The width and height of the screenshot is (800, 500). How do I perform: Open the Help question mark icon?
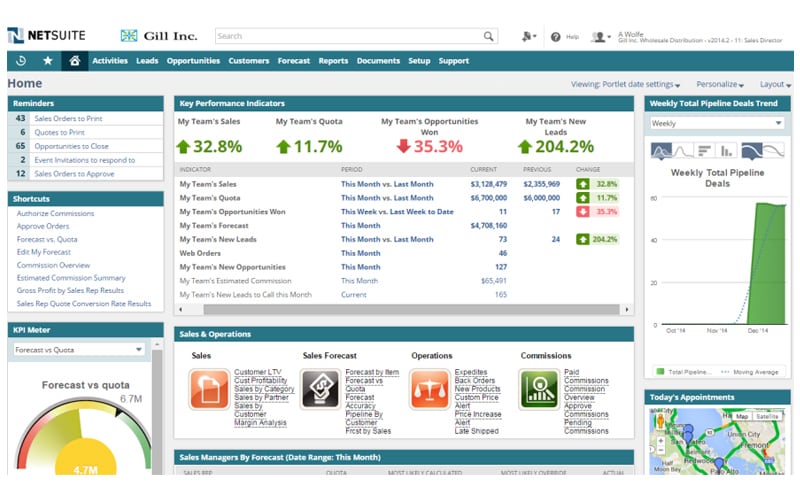(556, 37)
